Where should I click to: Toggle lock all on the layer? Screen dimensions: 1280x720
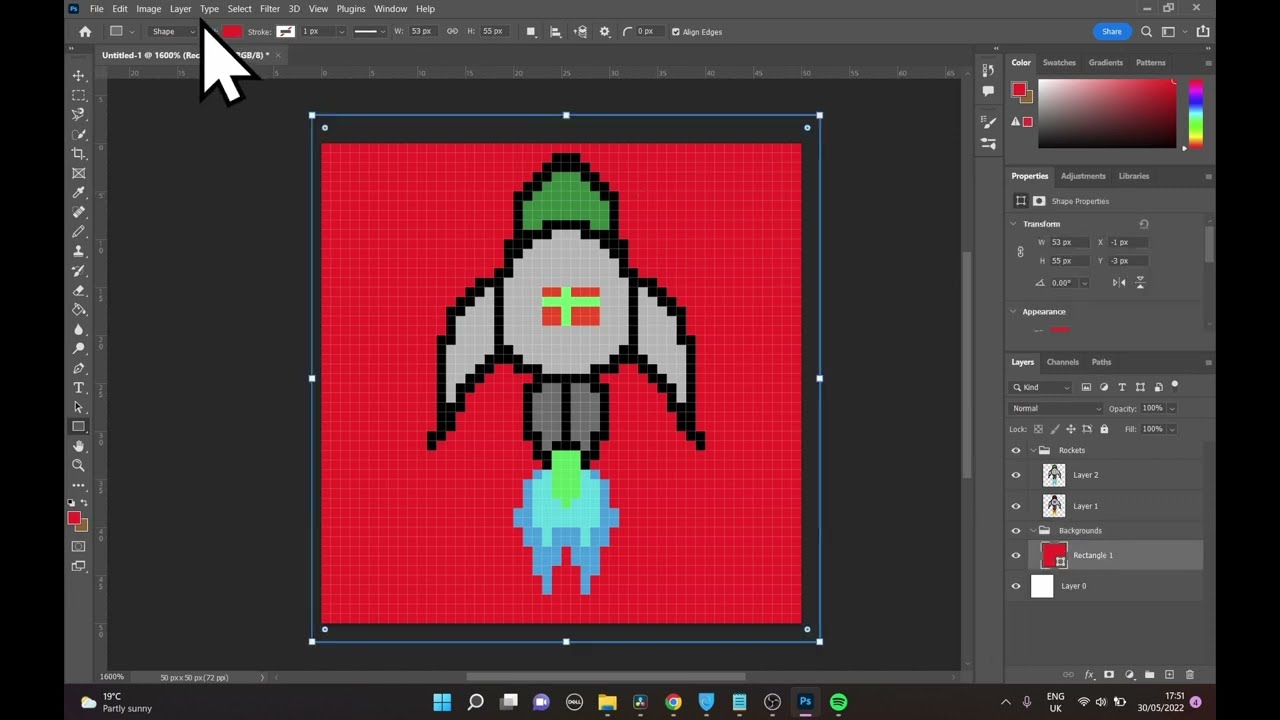[1104, 429]
